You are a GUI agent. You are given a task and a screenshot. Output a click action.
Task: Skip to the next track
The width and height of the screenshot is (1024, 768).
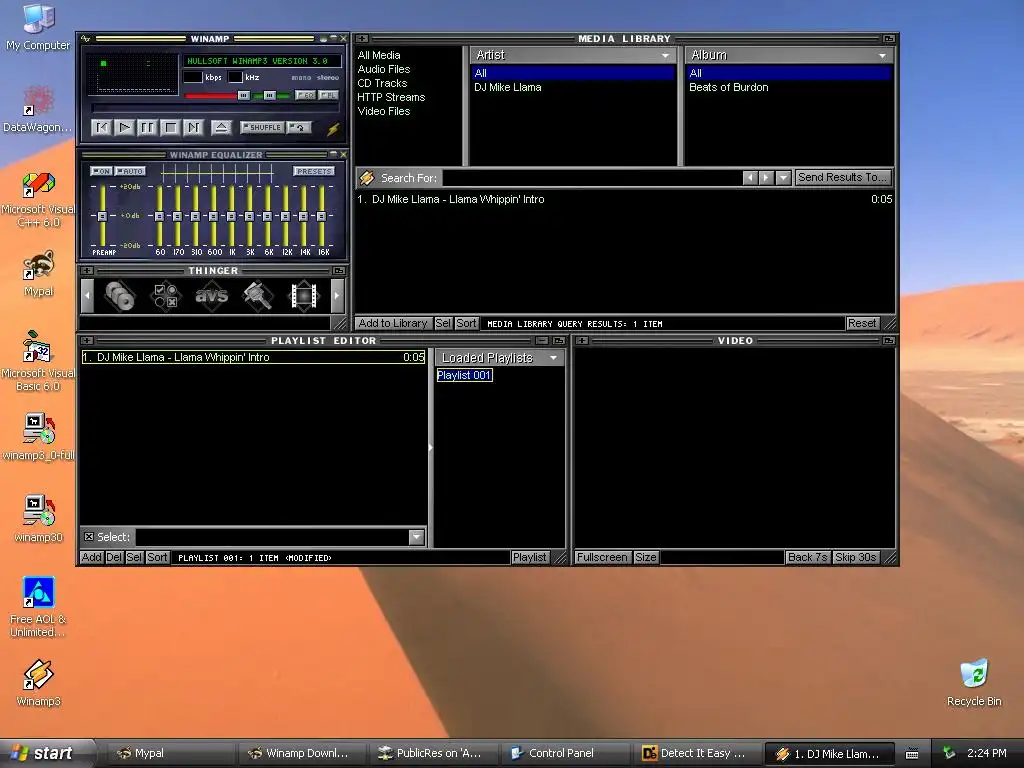[193, 127]
